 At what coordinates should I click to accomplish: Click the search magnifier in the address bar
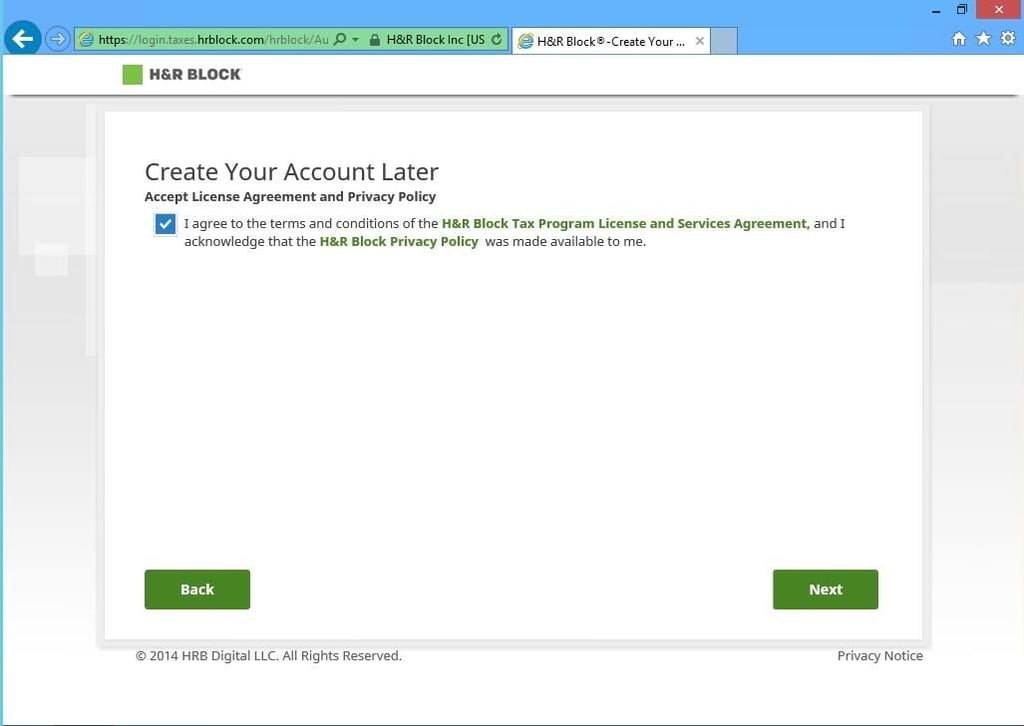pos(340,39)
